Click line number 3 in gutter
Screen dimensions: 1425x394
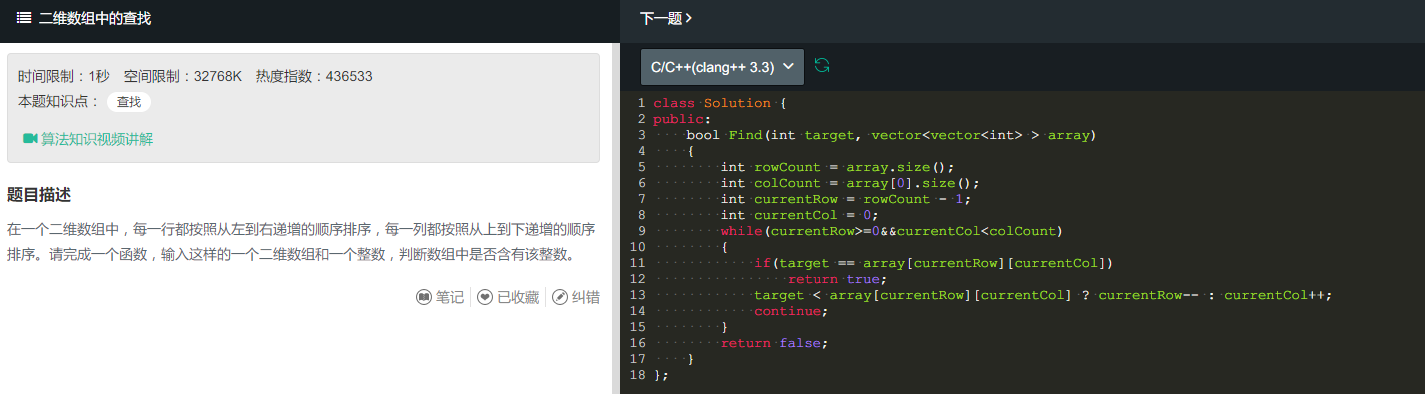641,135
